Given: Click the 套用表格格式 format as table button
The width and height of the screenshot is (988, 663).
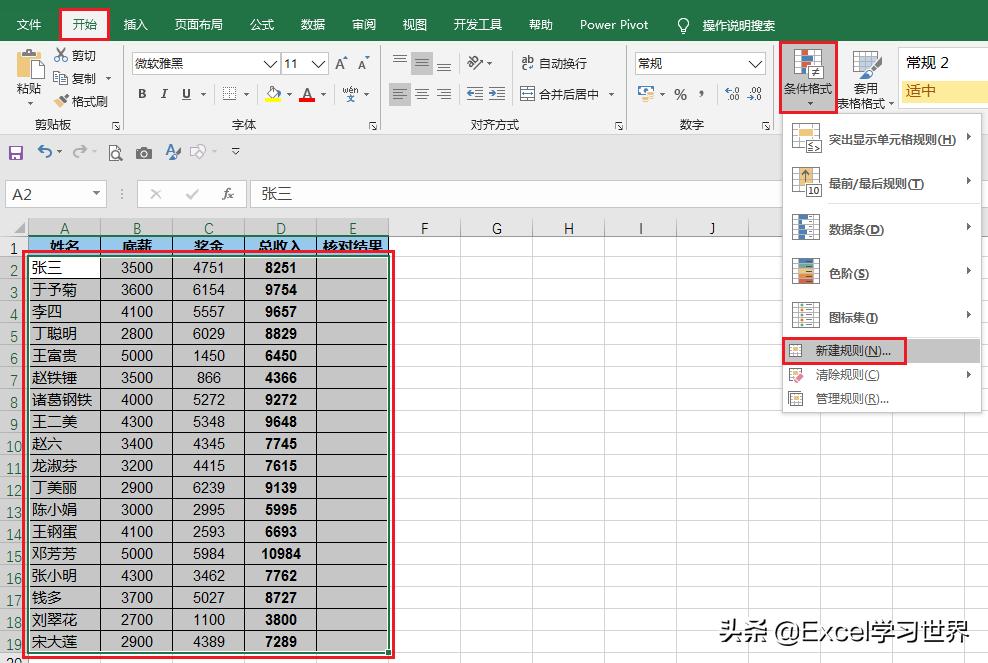Looking at the screenshot, I should 865,80.
